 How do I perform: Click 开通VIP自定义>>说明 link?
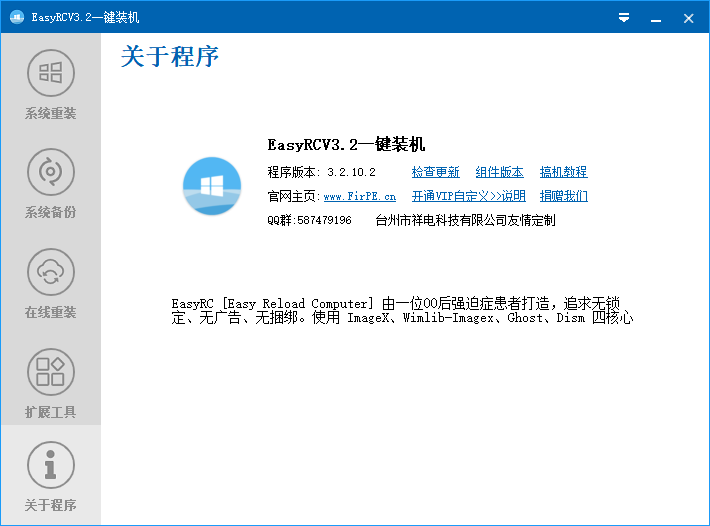click(468, 196)
